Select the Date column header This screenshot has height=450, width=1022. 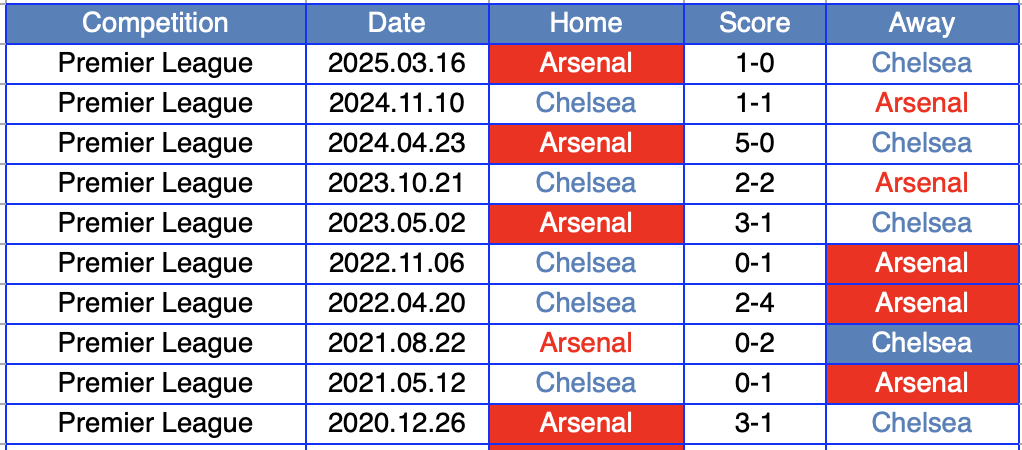[x=397, y=23]
